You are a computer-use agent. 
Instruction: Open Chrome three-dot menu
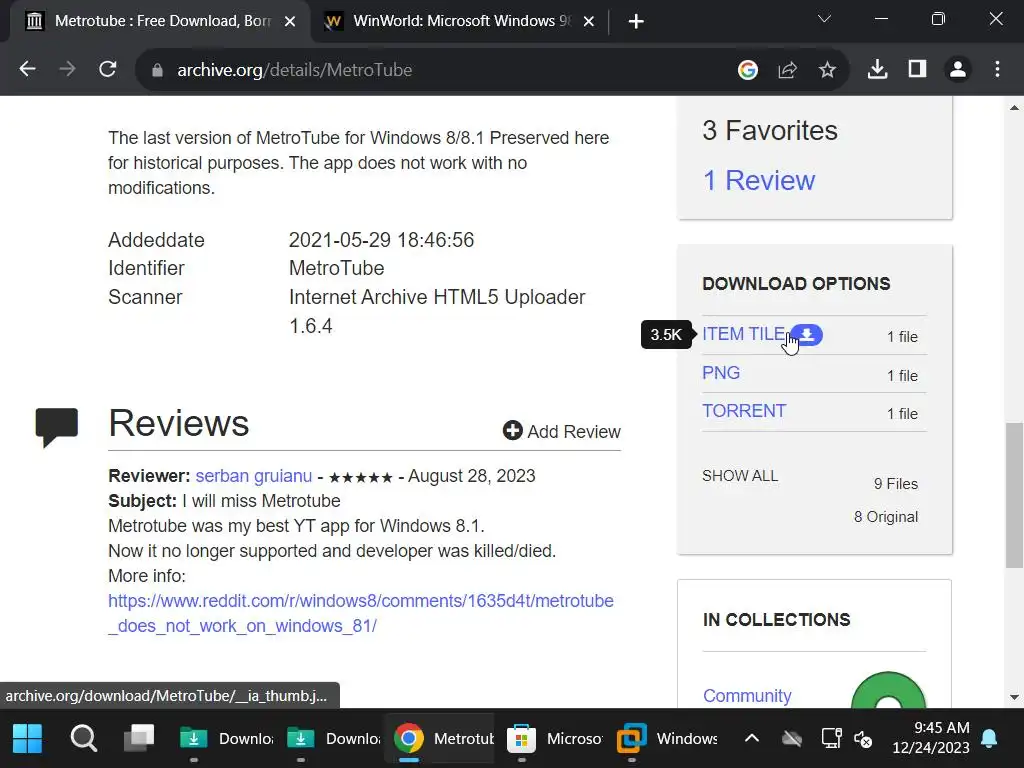coord(997,69)
